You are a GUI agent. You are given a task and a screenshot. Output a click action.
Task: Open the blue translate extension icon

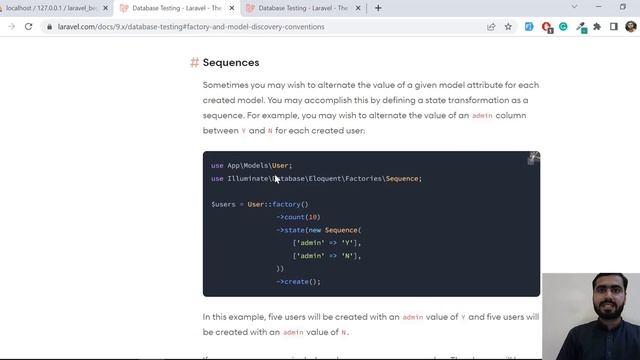click(529, 27)
